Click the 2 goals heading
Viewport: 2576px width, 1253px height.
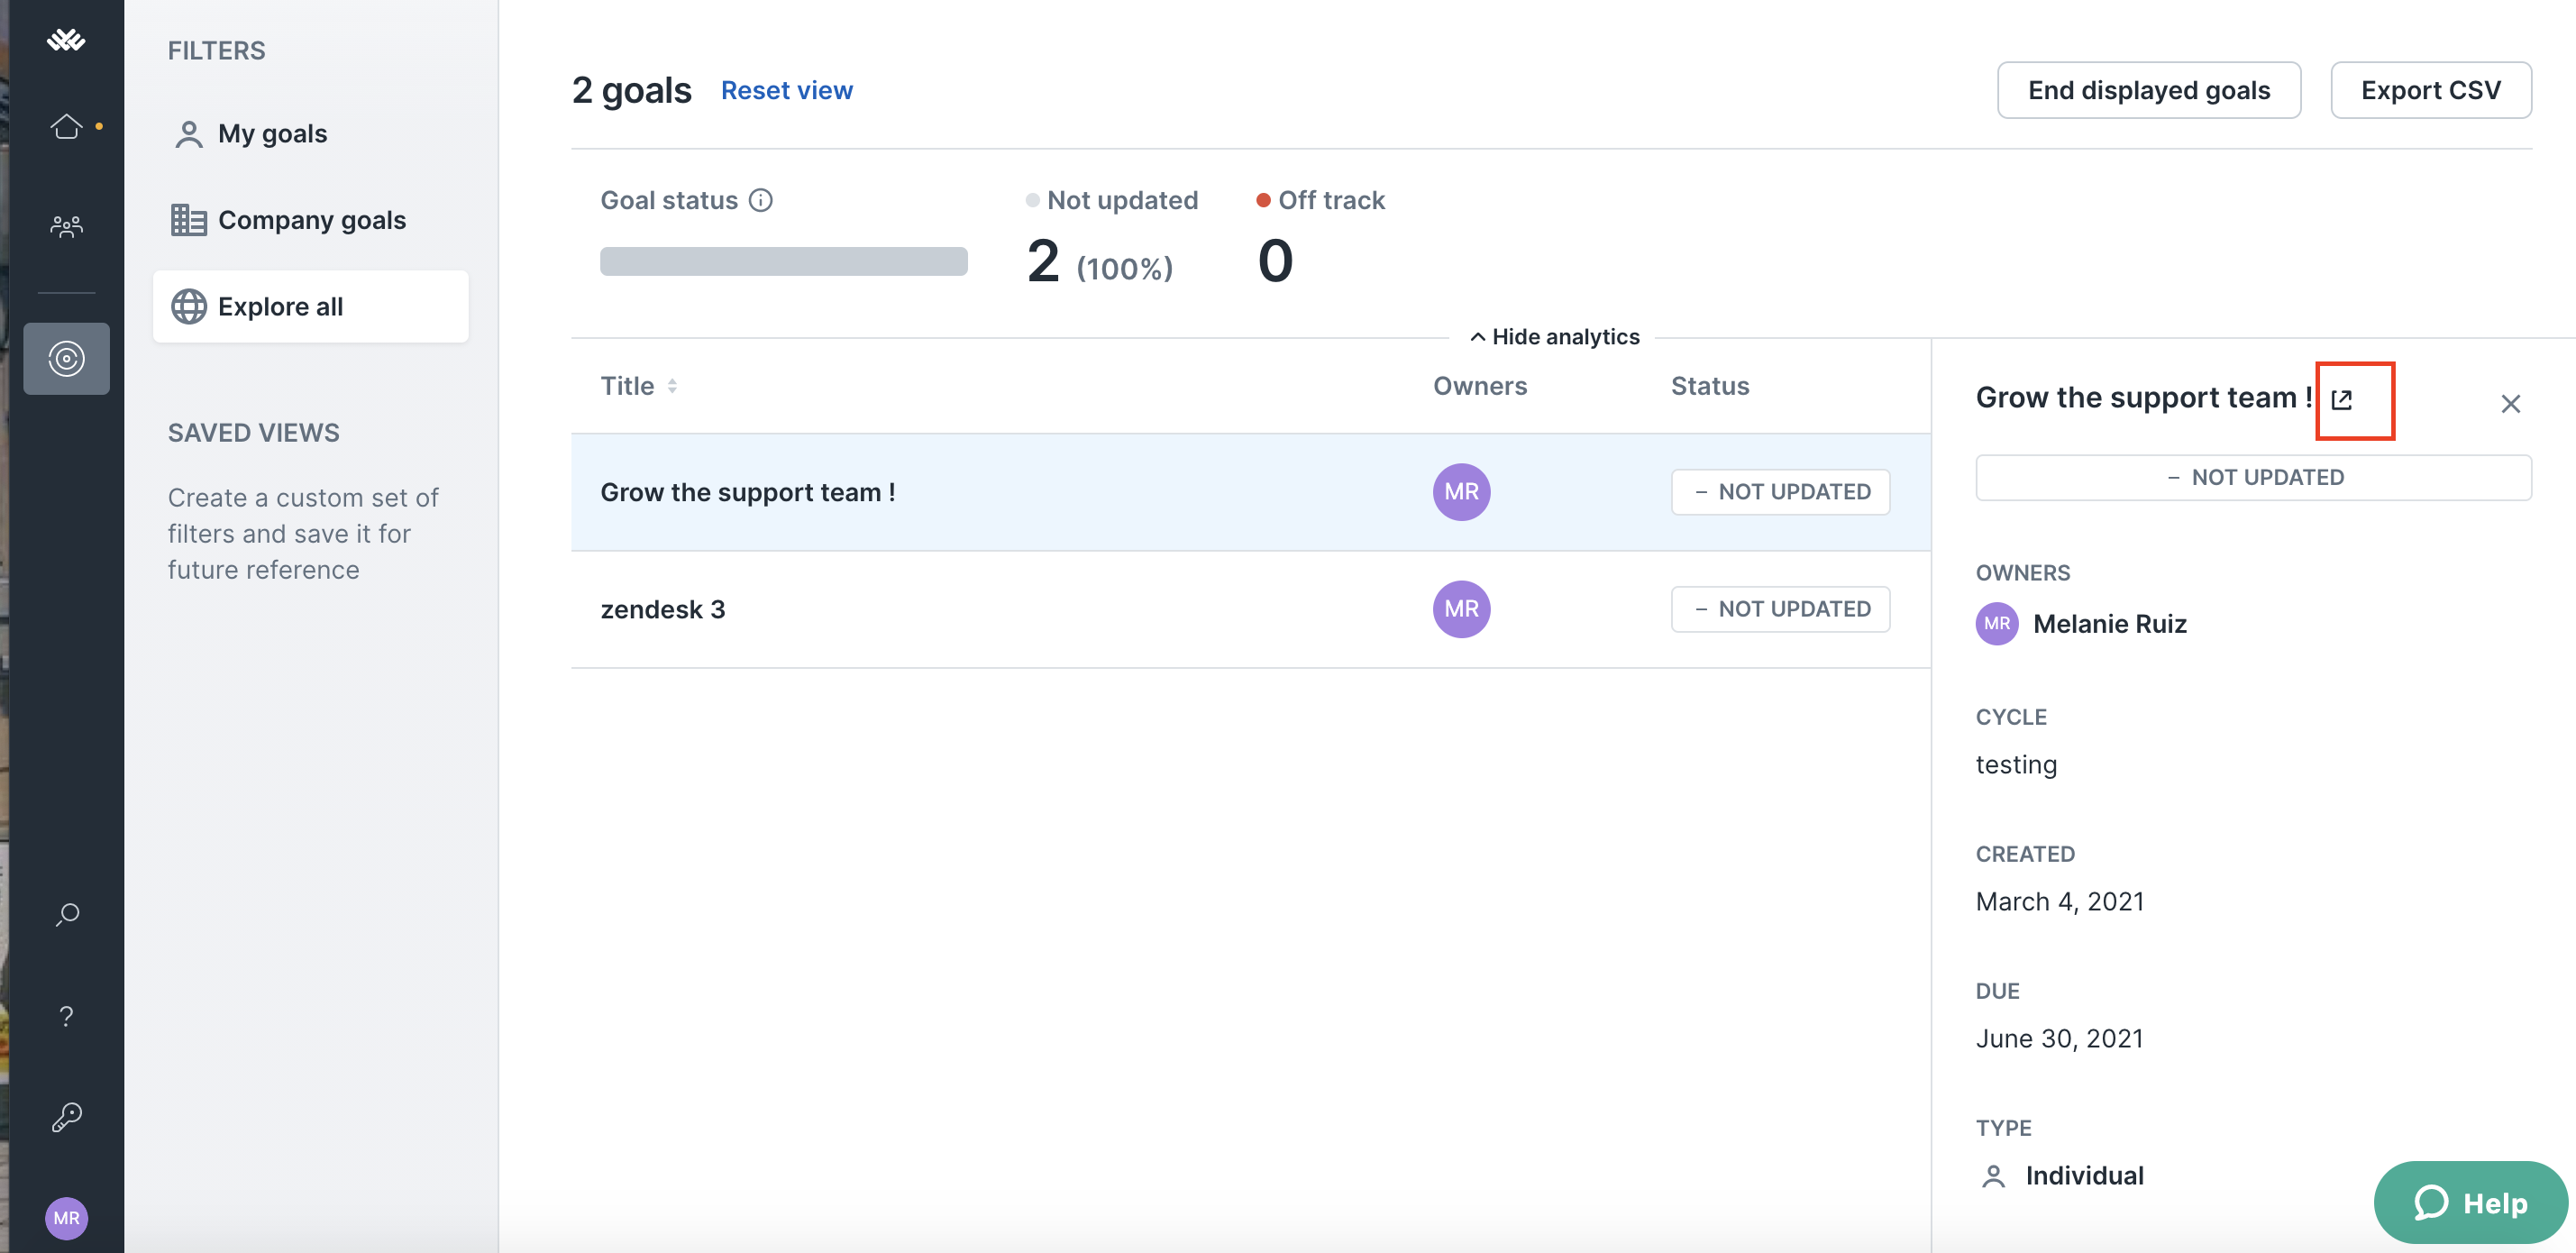631,90
